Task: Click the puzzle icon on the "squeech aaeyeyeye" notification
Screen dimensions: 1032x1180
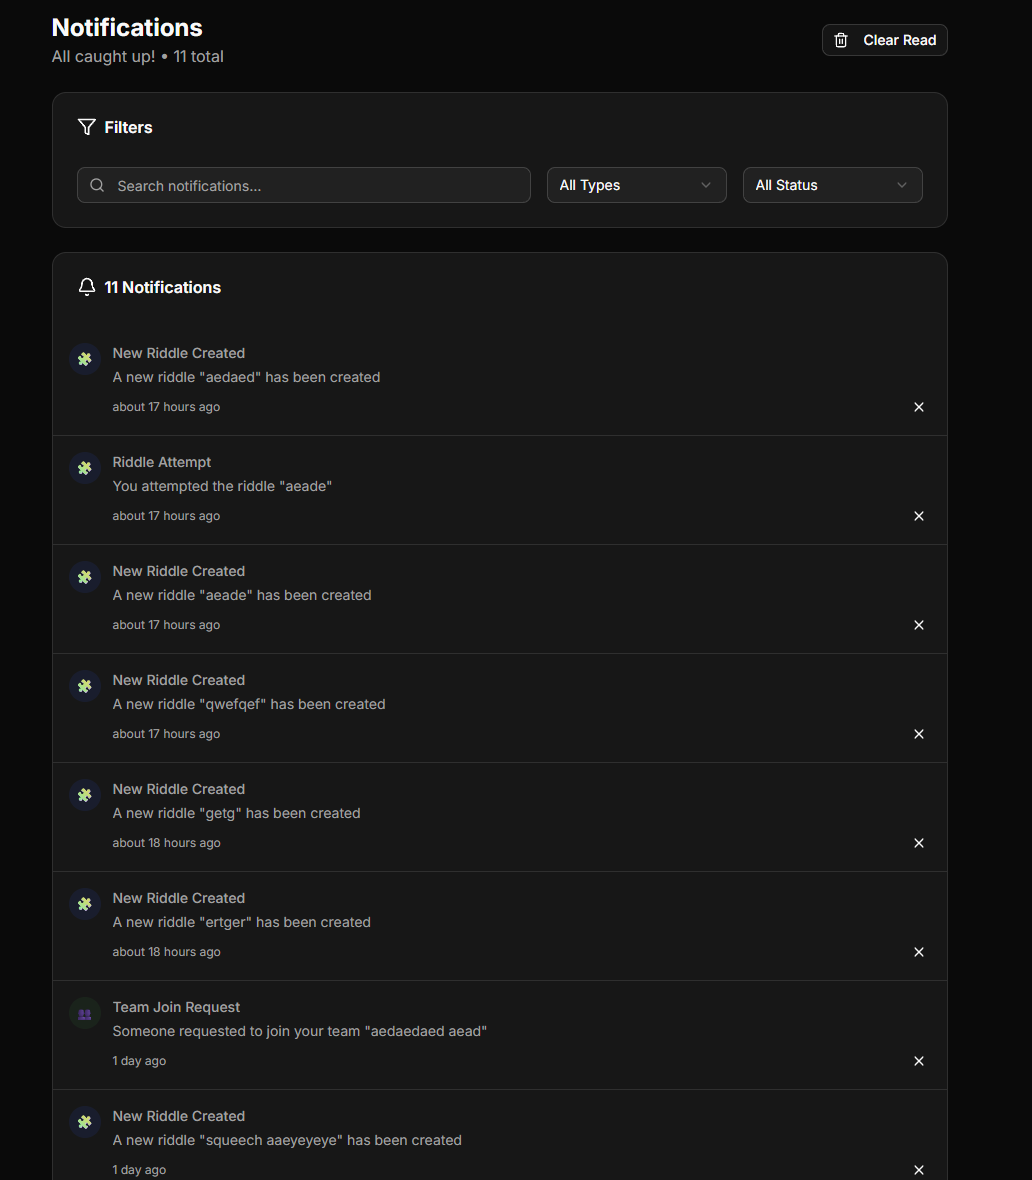Action: (x=84, y=1122)
